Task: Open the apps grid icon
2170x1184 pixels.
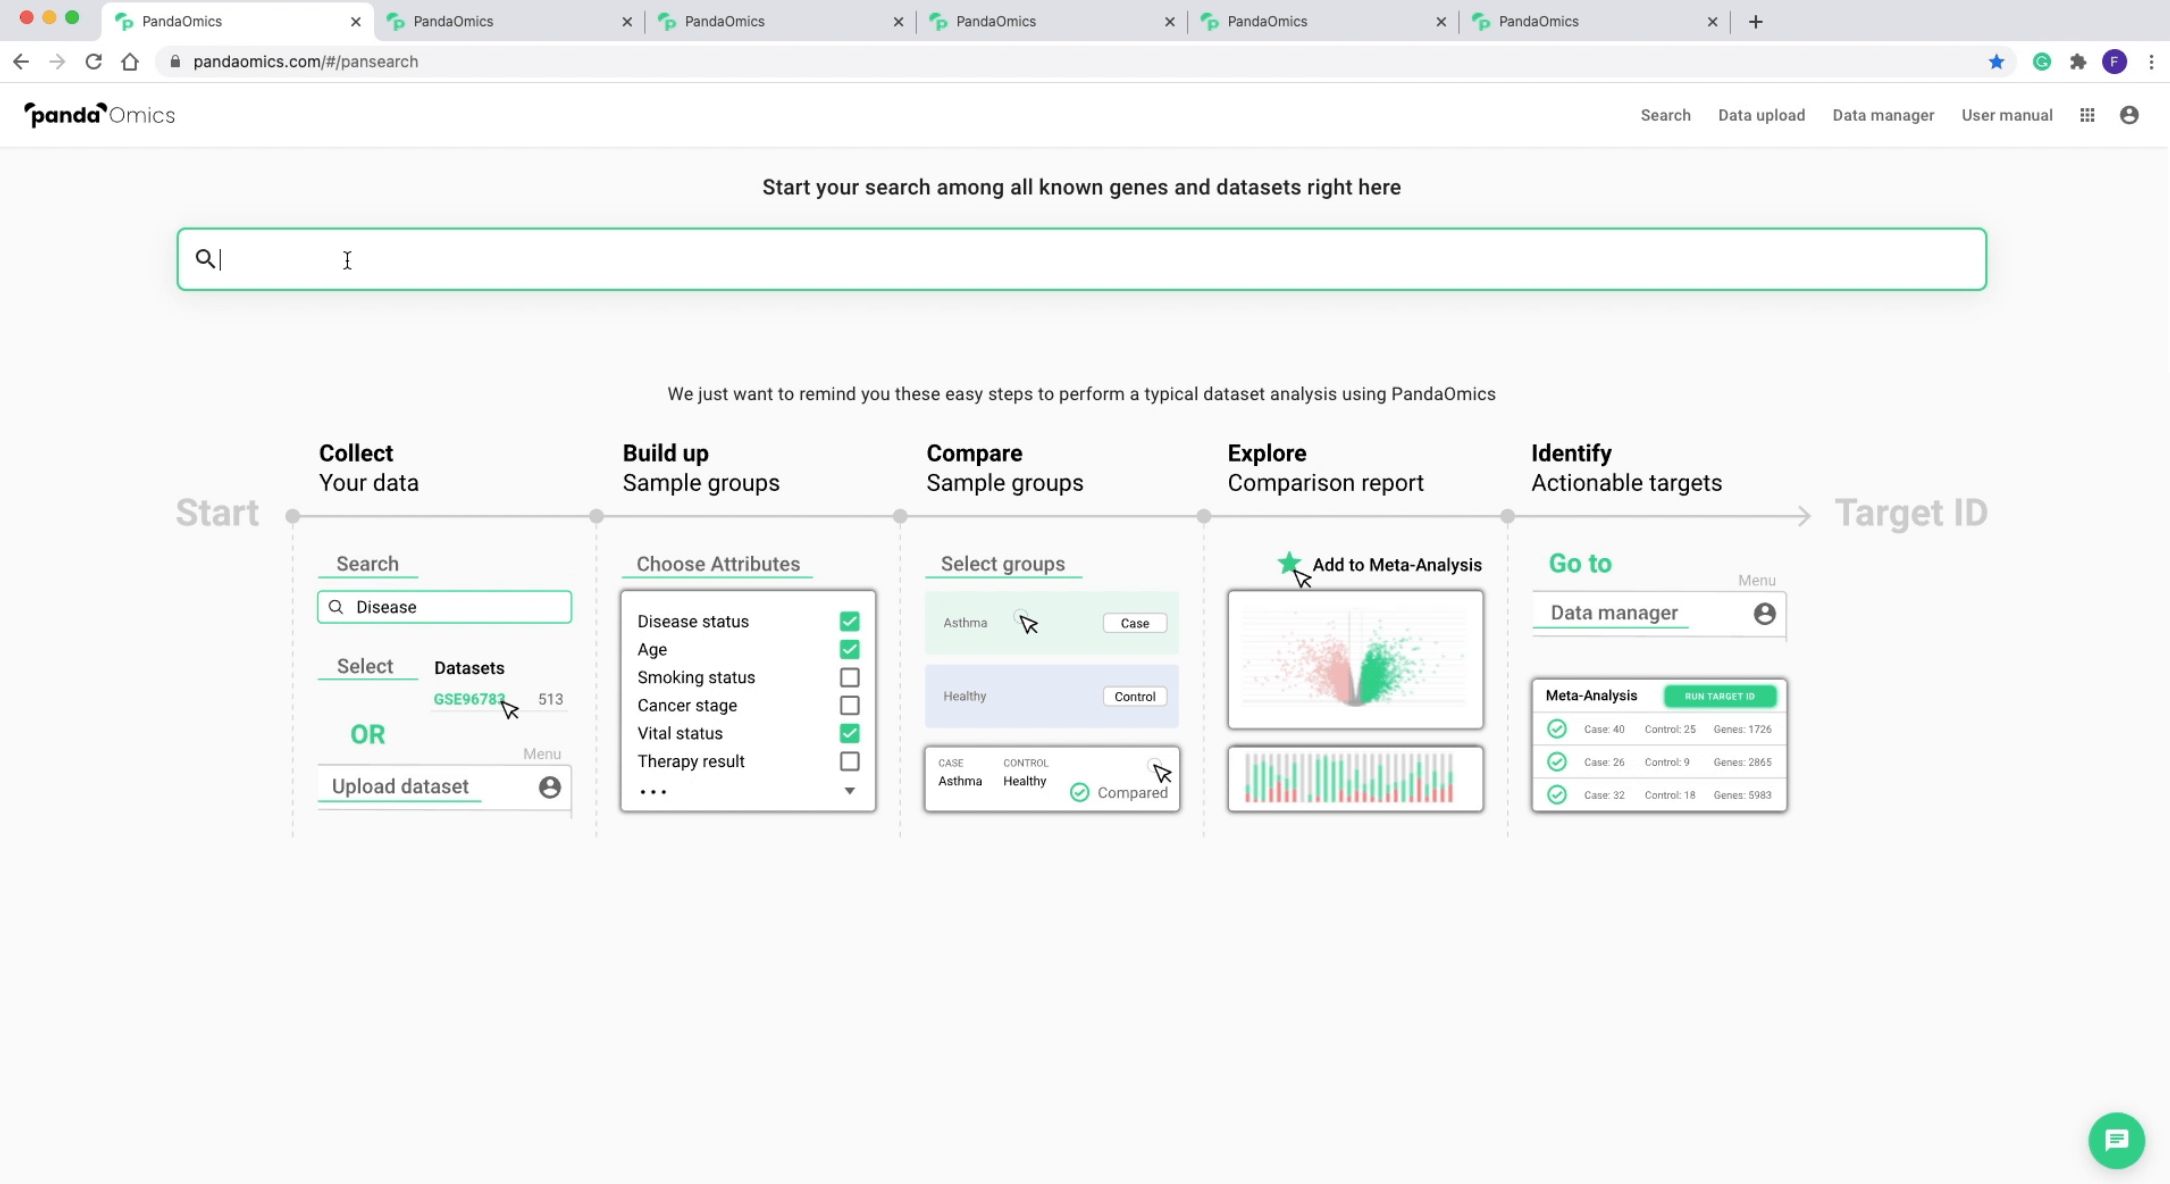Action: (2087, 115)
